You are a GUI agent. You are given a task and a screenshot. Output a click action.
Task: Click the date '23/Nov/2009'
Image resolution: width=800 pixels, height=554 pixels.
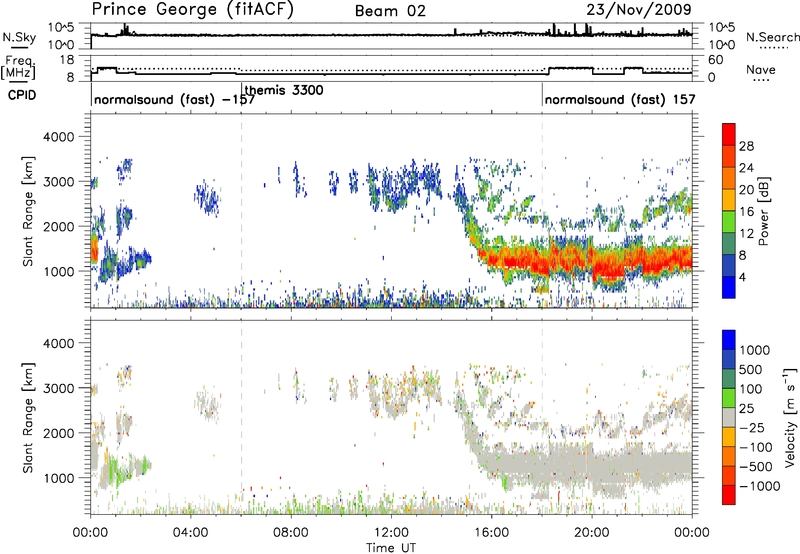click(x=639, y=10)
